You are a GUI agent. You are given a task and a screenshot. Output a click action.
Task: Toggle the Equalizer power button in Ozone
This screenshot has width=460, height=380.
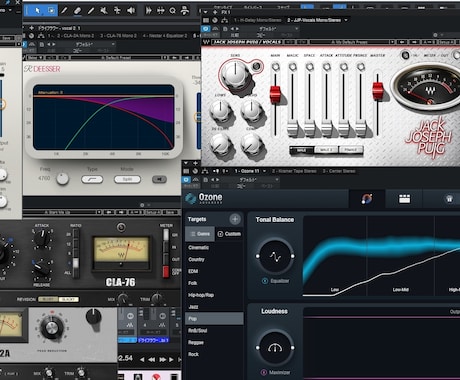(x=265, y=281)
